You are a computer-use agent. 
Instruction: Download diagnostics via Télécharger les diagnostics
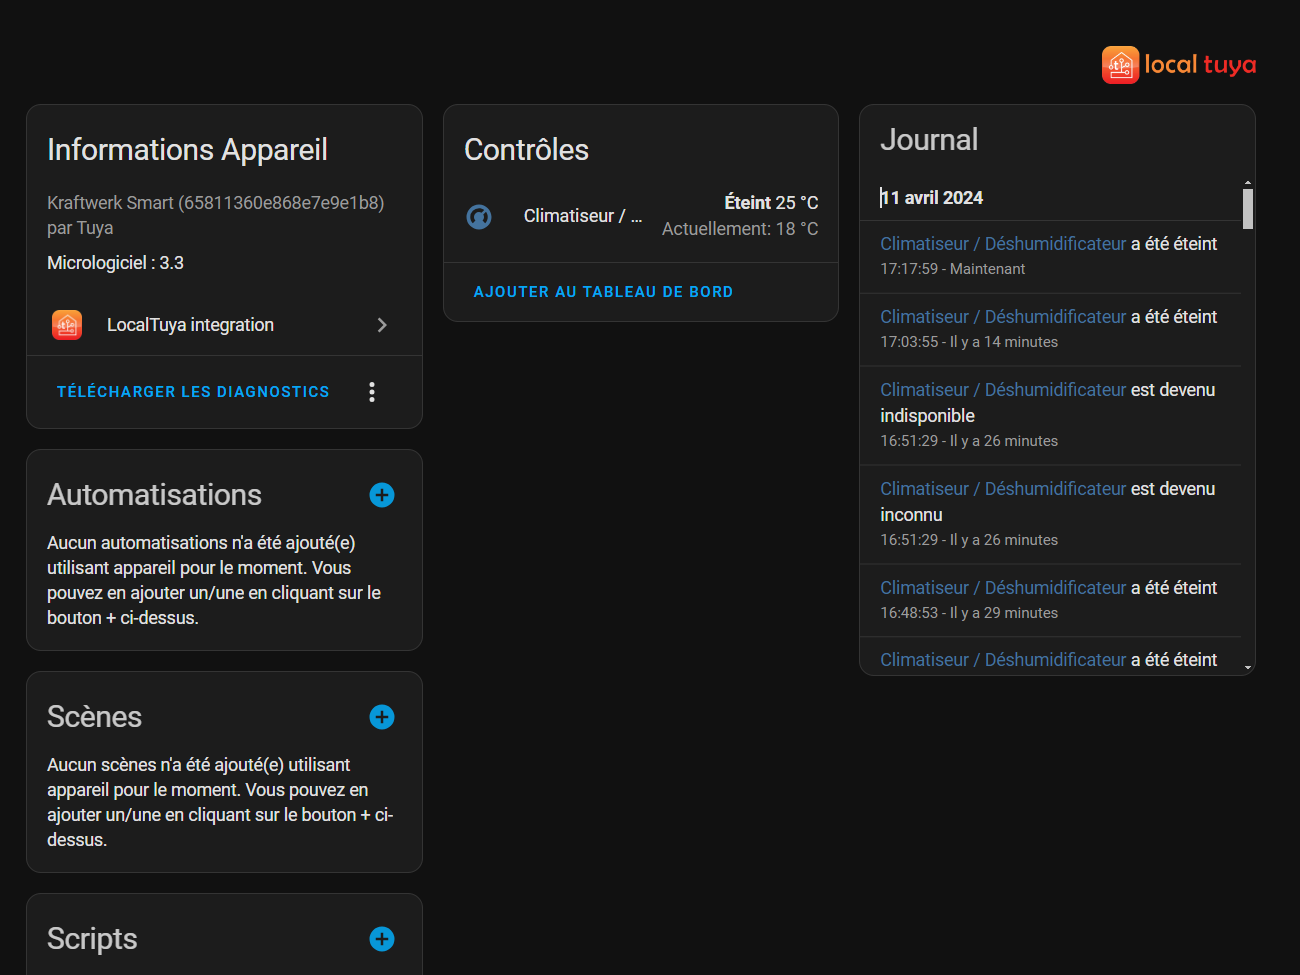click(x=193, y=392)
